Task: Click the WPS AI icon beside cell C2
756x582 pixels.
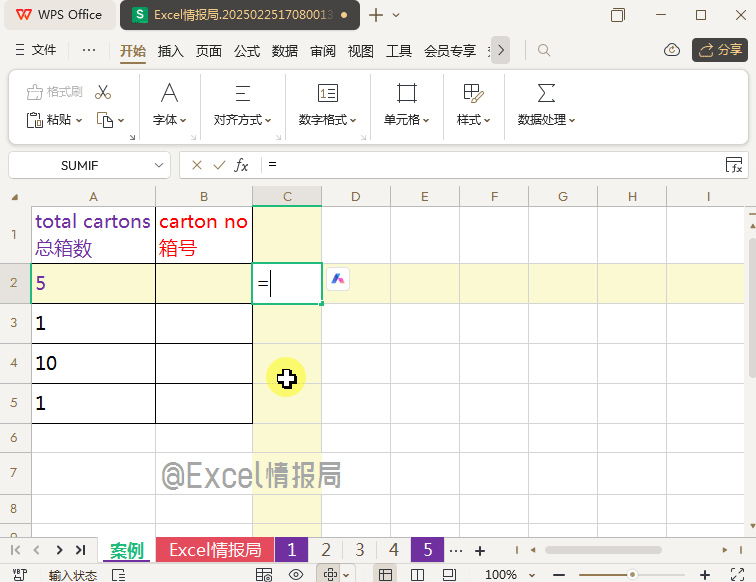Action: 338,280
